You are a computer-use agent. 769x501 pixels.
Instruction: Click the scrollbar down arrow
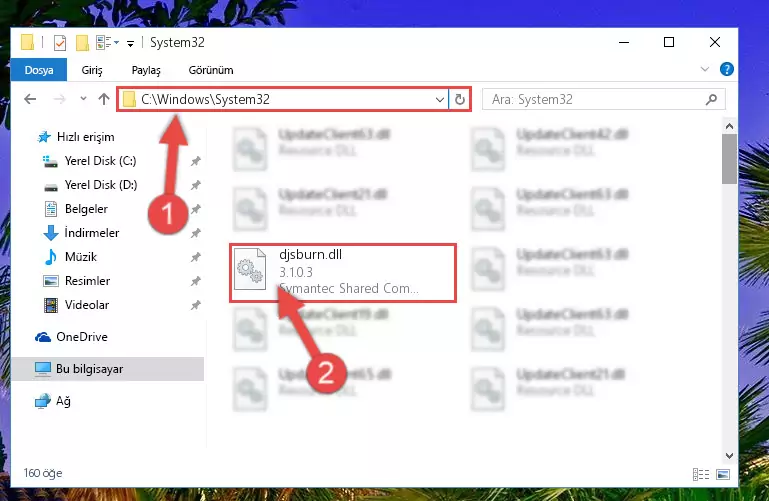point(729,455)
